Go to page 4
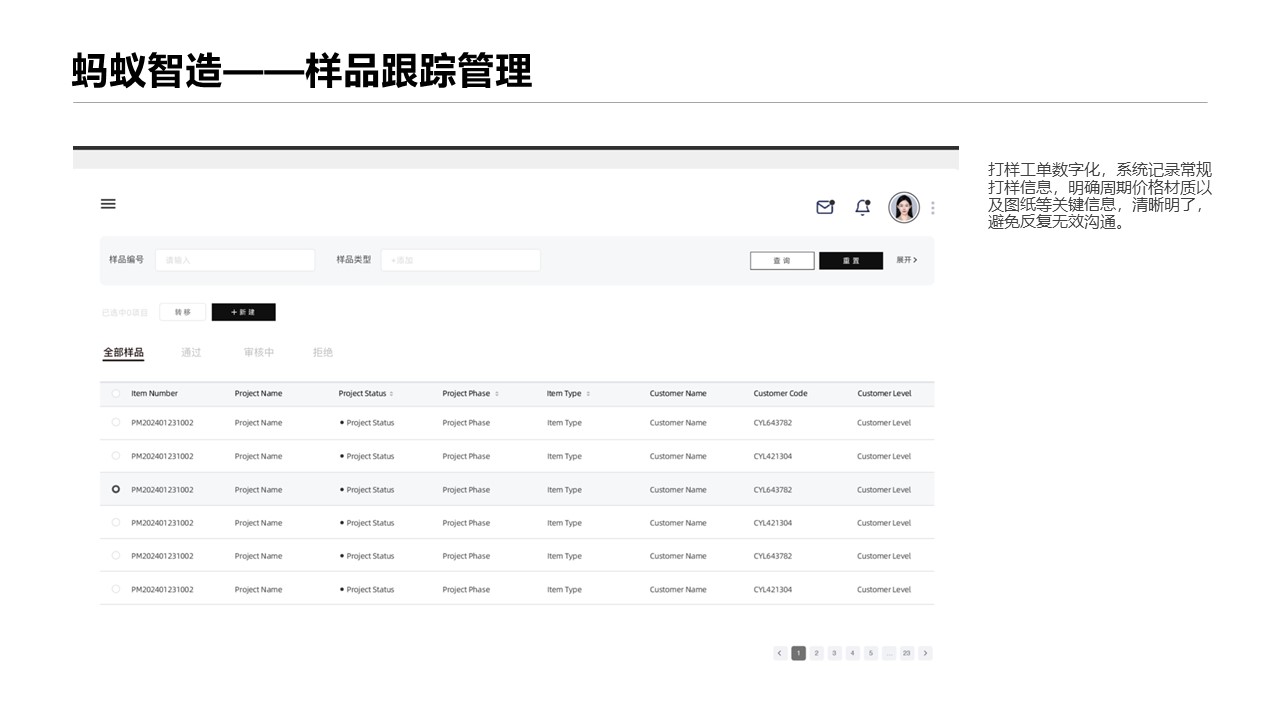 click(852, 653)
